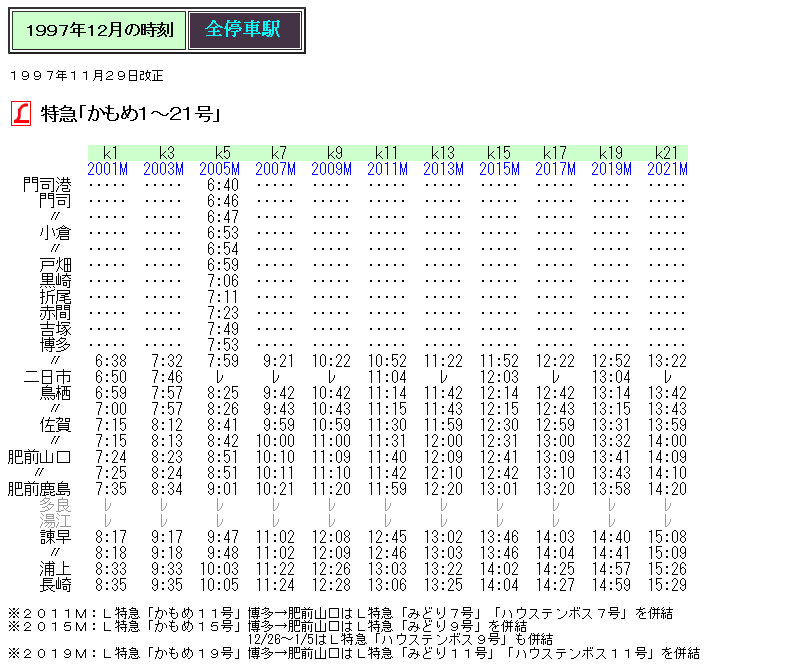Click the 12:08 諫早 arrival of k9
Screen dimensions: 810x670
(x=331, y=537)
